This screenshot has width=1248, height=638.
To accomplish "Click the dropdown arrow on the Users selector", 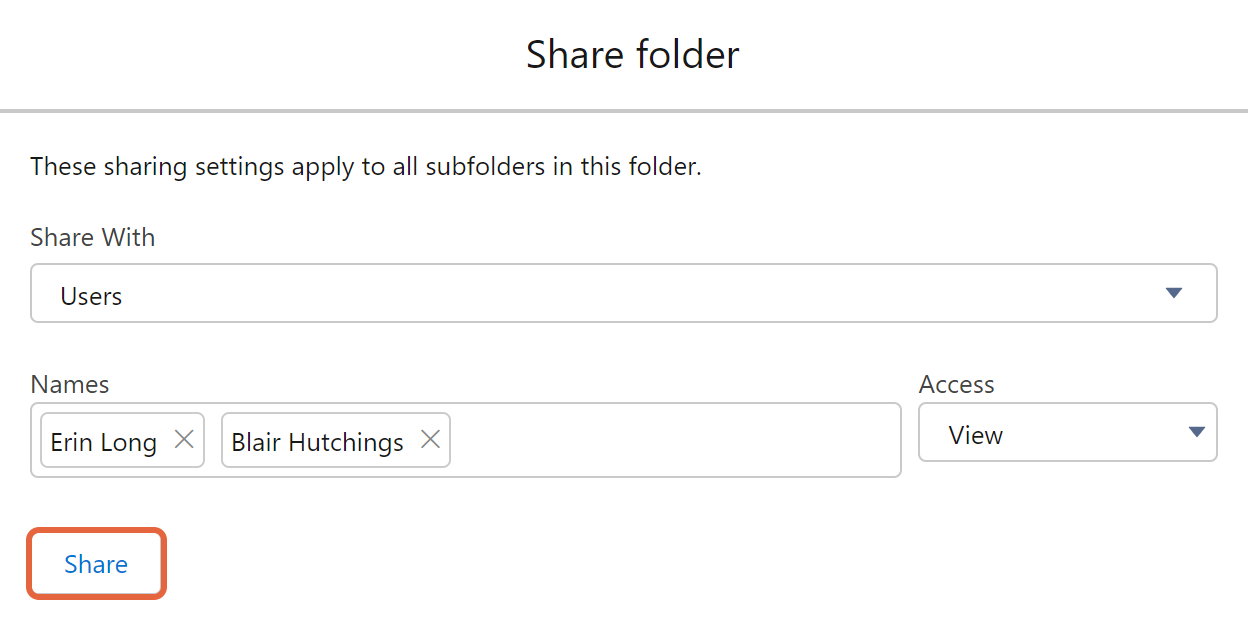I will tap(1172, 293).
